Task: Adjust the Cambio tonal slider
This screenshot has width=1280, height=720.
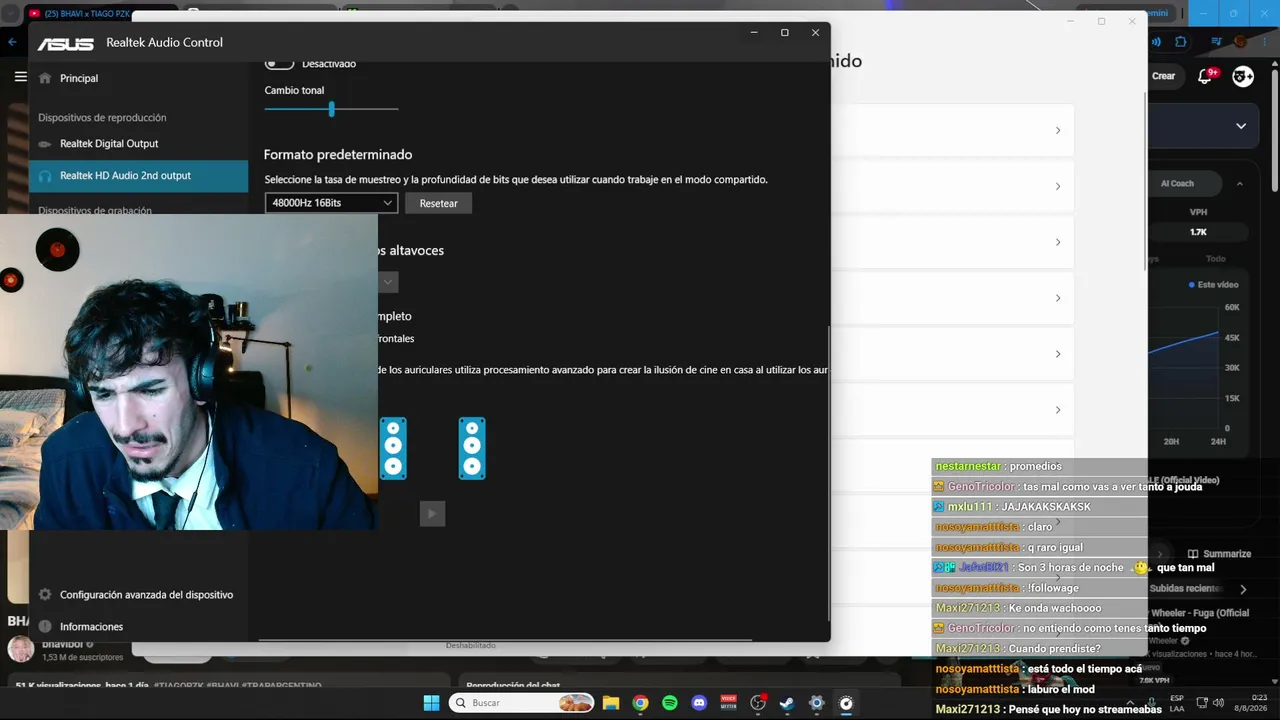Action: (x=331, y=109)
